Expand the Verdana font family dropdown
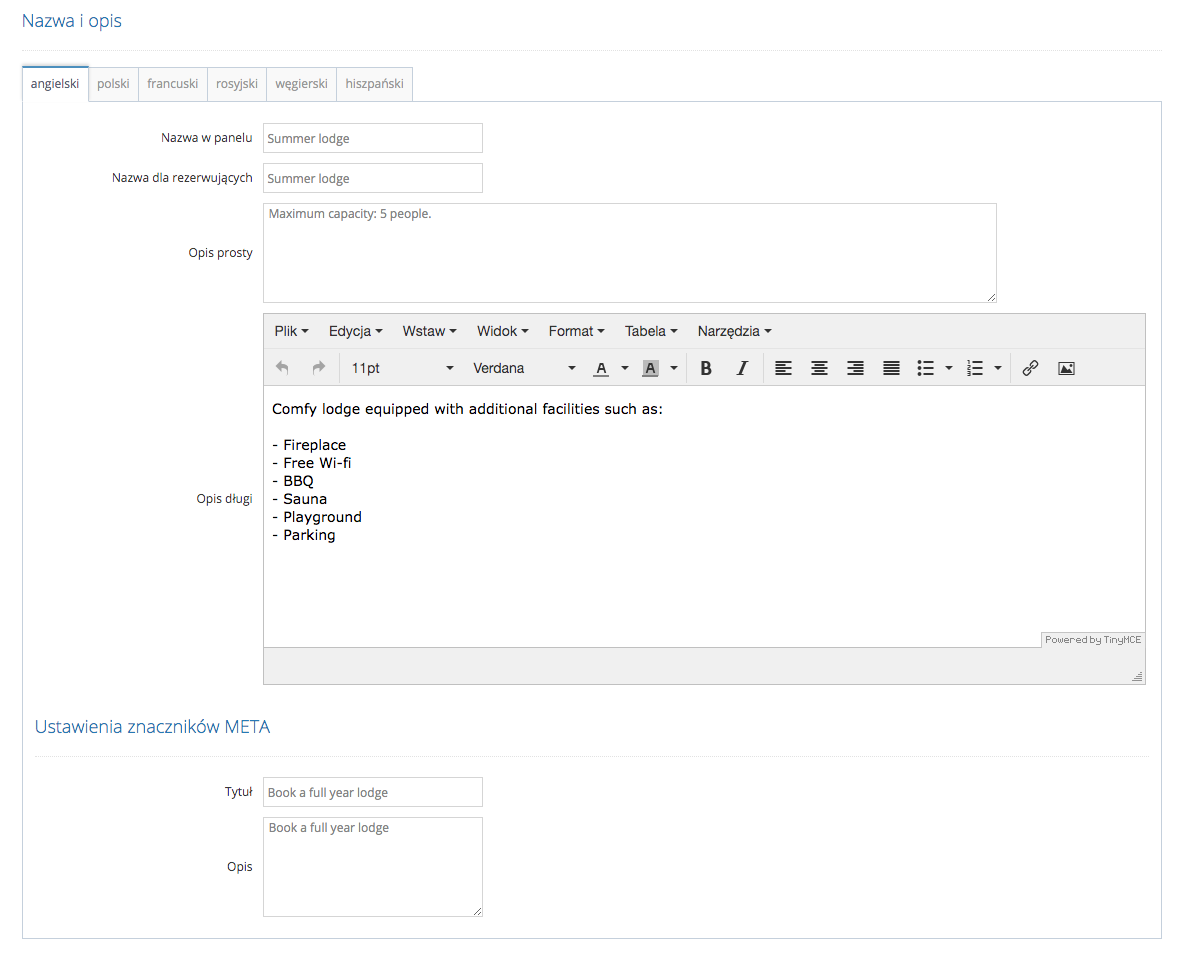1182x953 pixels. click(524, 368)
